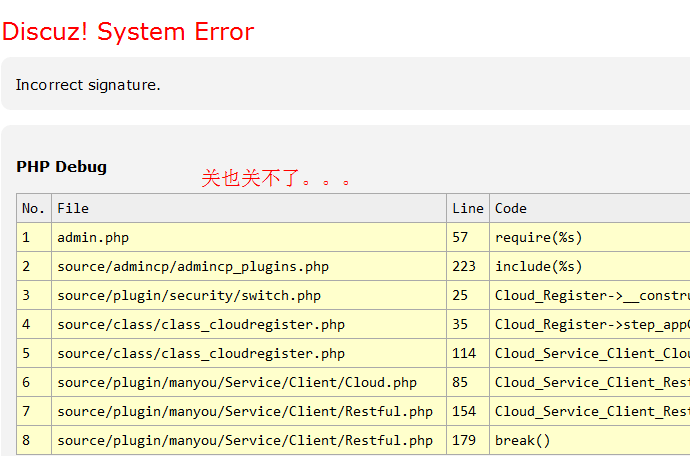
Task: Select class_cloudregister.php cell in row 5
Action: coord(249,353)
